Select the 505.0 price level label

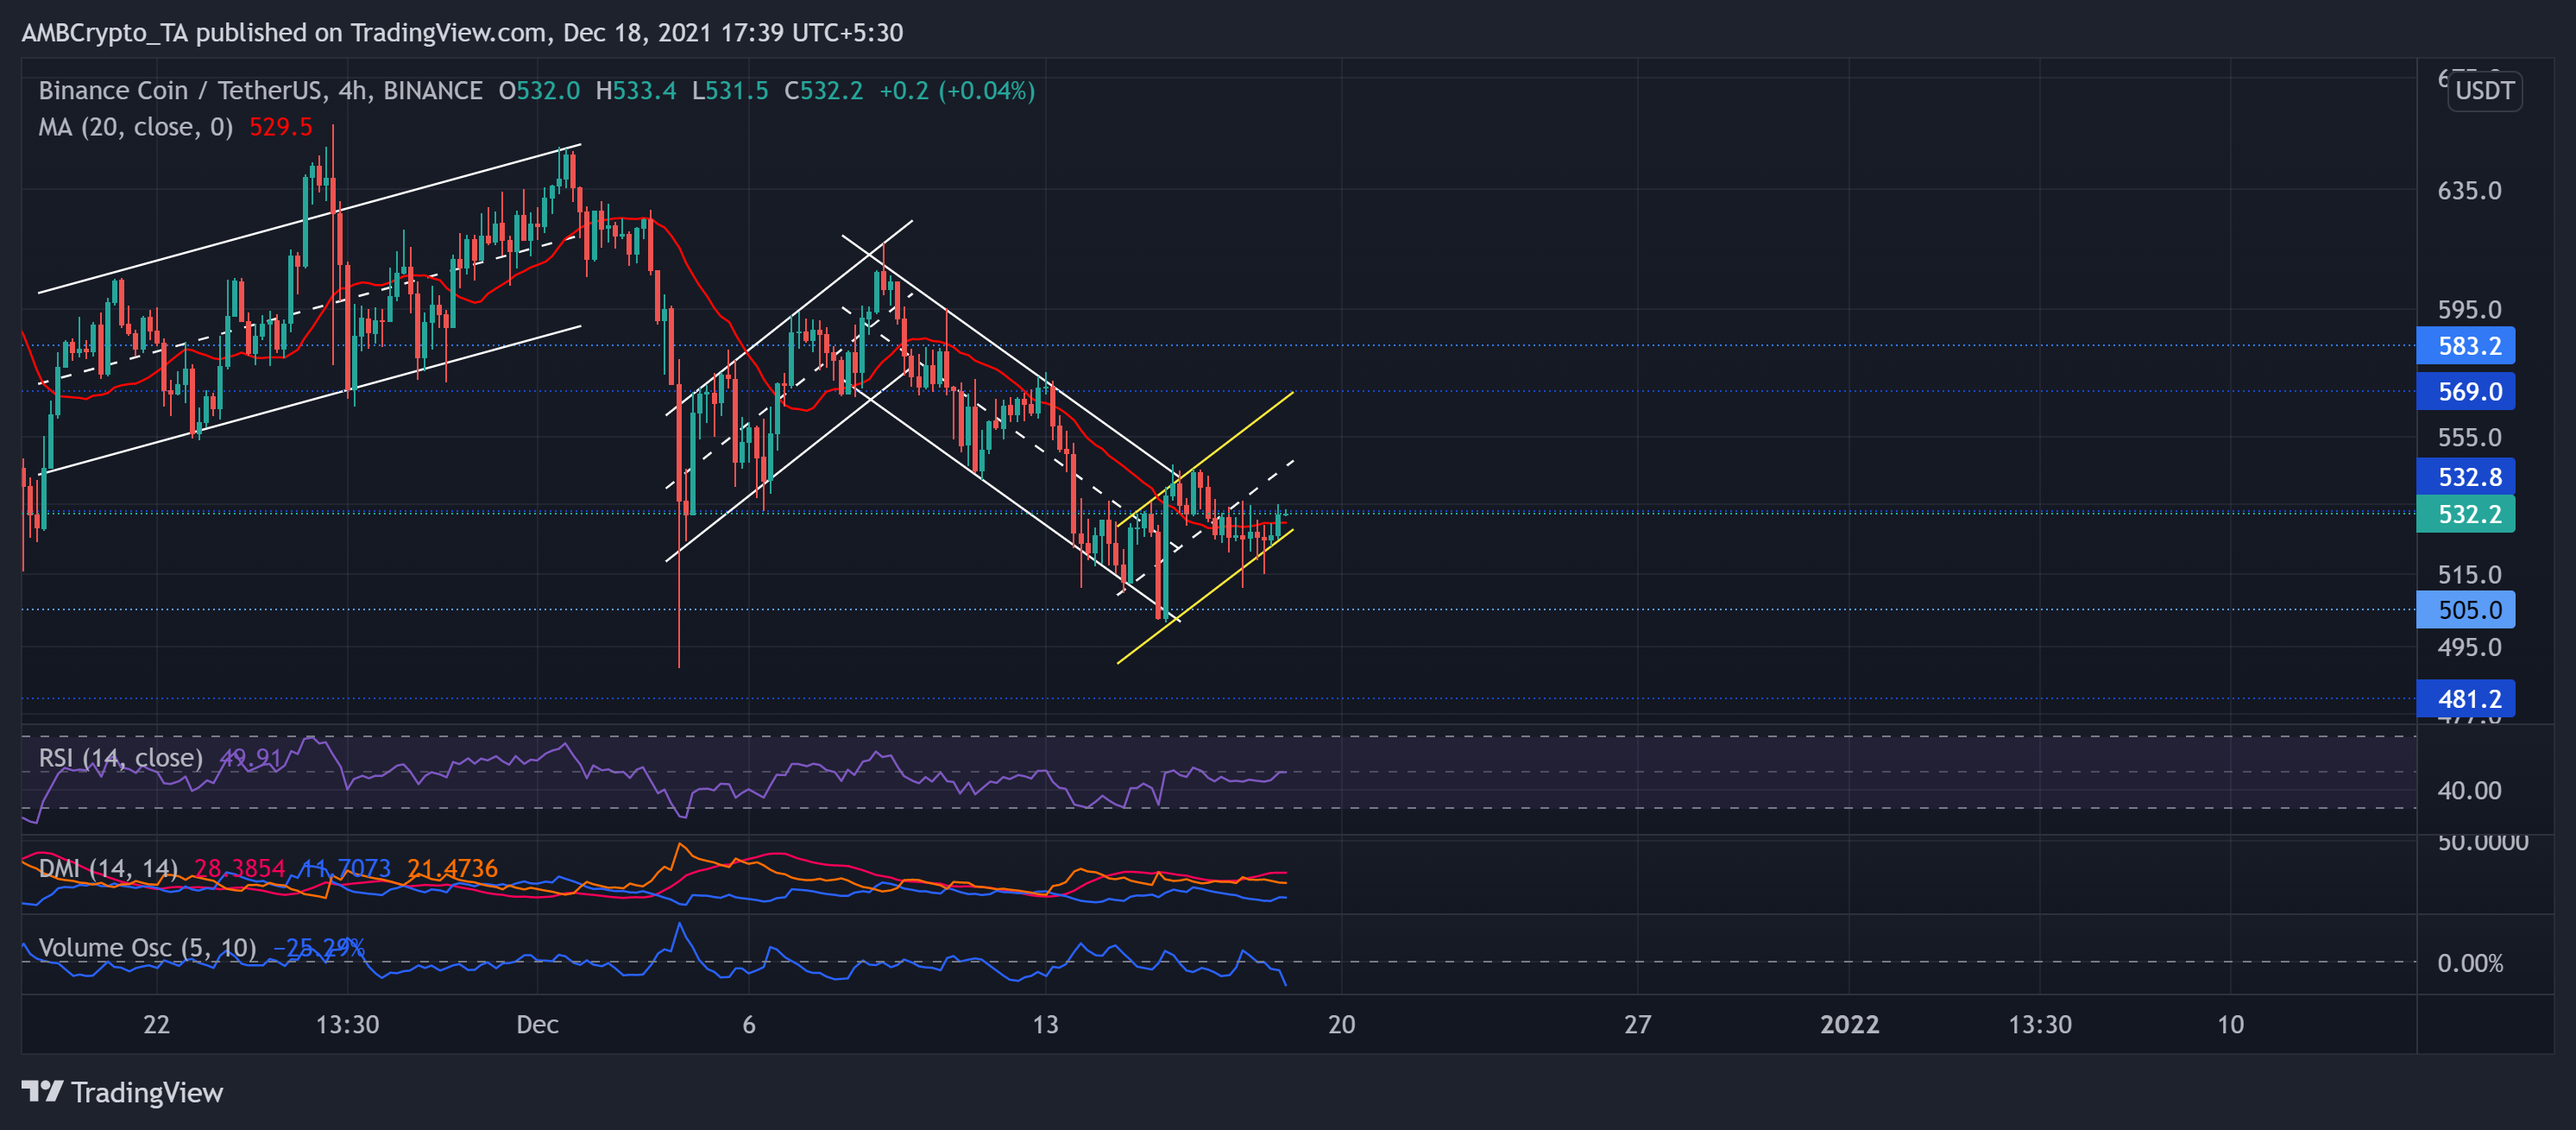click(2465, 610)
